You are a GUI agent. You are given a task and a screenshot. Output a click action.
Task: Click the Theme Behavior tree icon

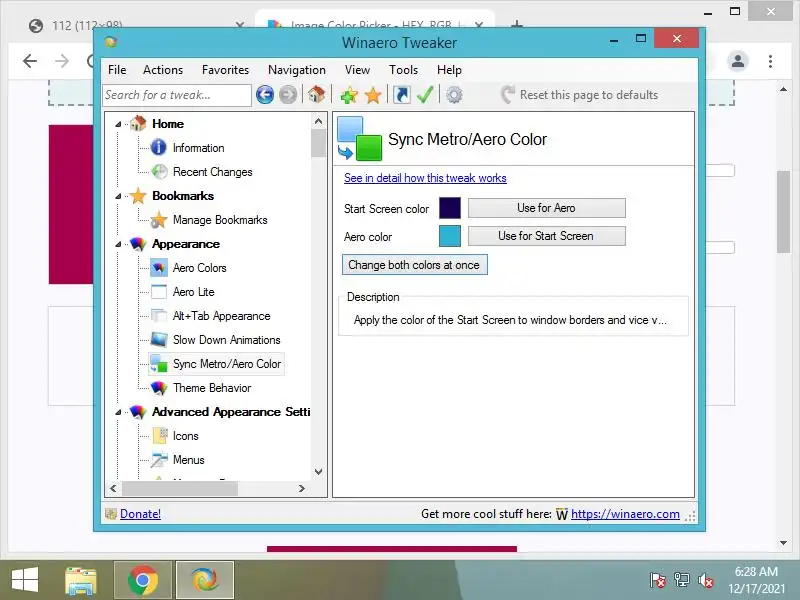pyautogui.click(x=159, y=388)
